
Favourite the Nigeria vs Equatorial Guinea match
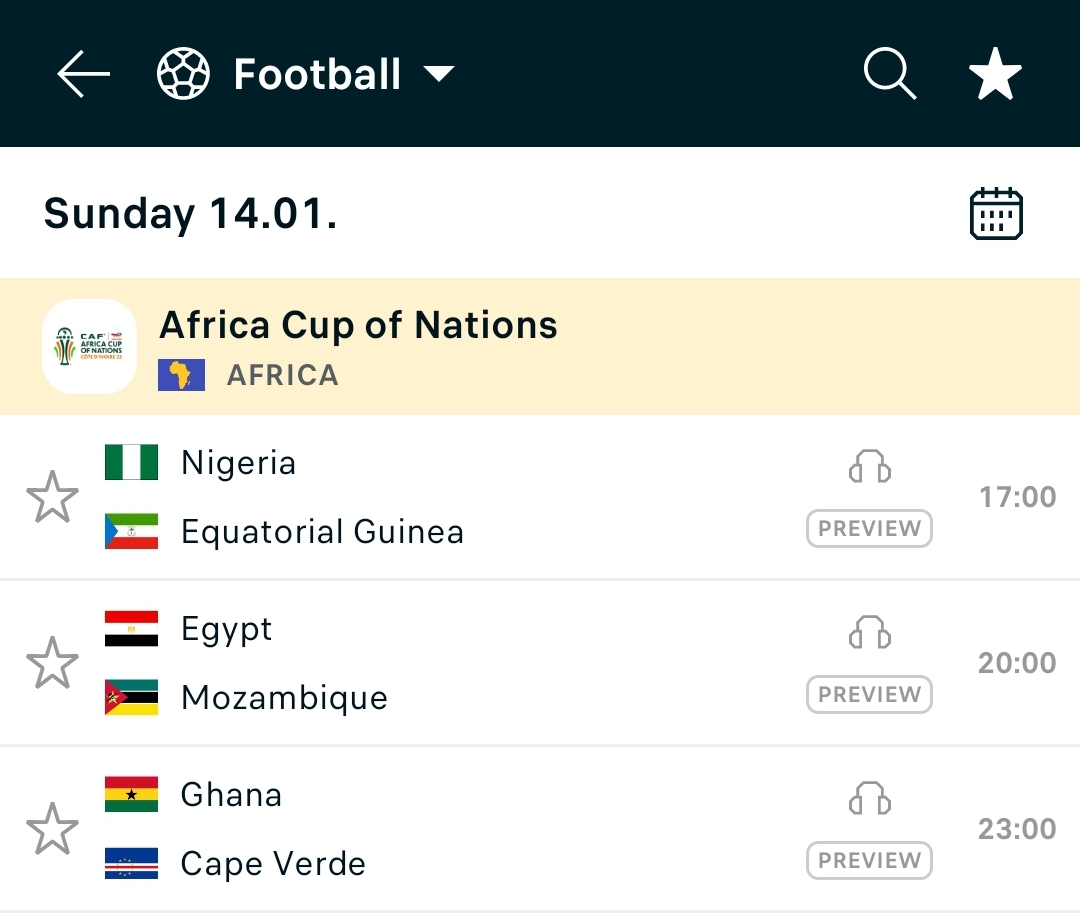pos(52,497)
